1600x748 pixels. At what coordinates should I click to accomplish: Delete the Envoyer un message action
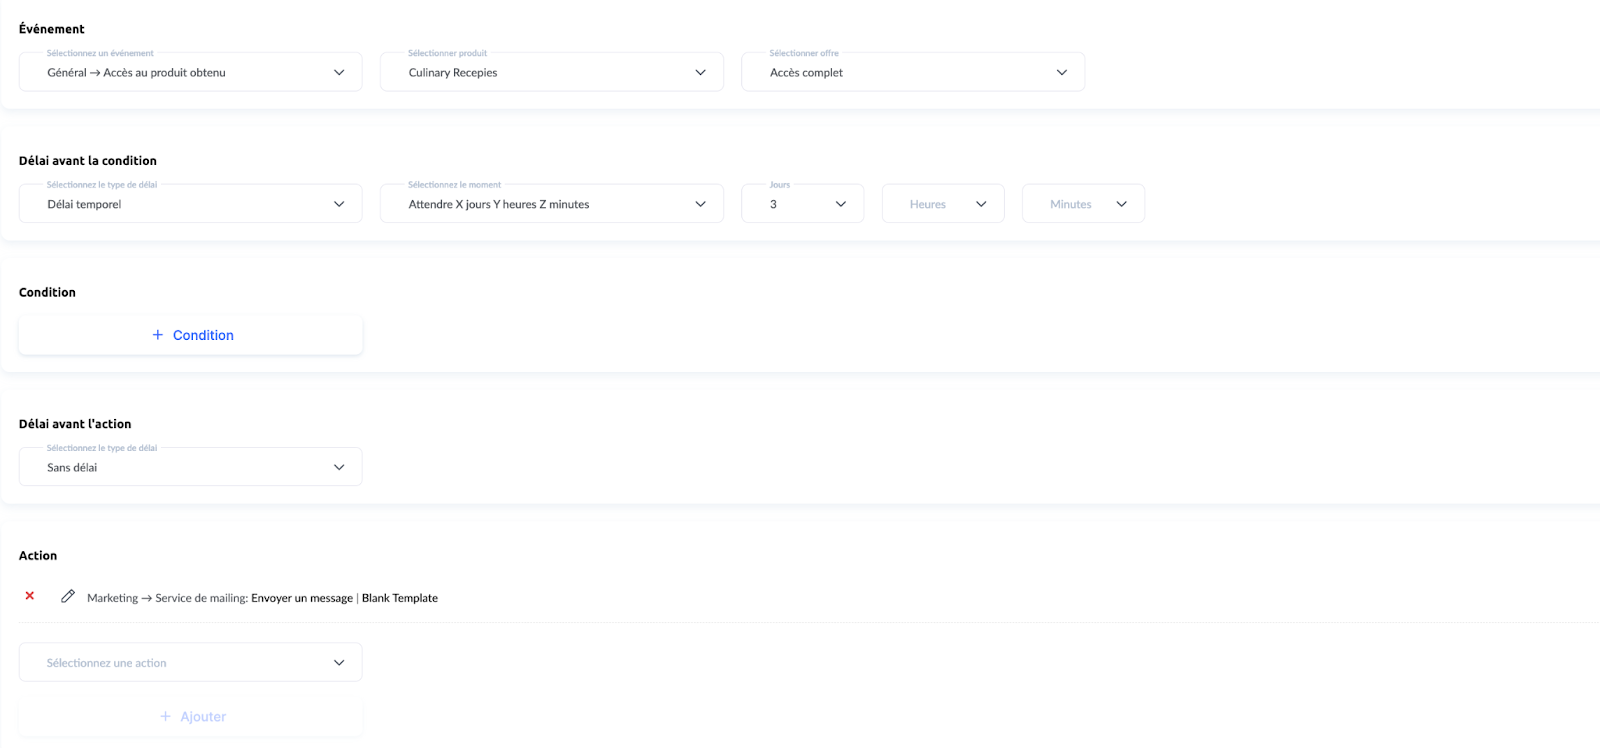coord(30,596)
